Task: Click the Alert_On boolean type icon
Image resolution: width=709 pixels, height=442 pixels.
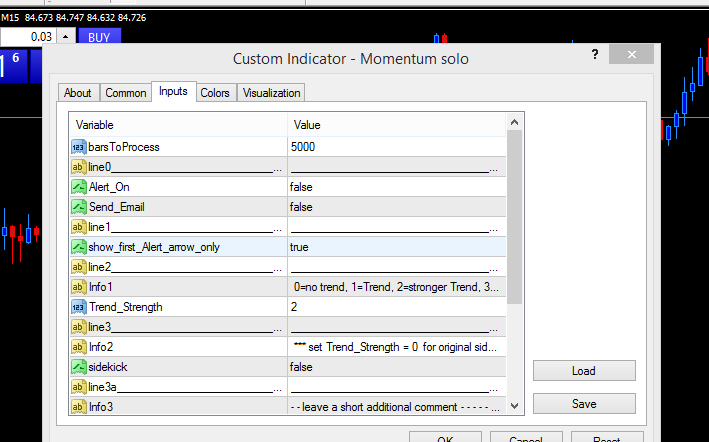Action: pyautogui.click(x=79, y=187)
